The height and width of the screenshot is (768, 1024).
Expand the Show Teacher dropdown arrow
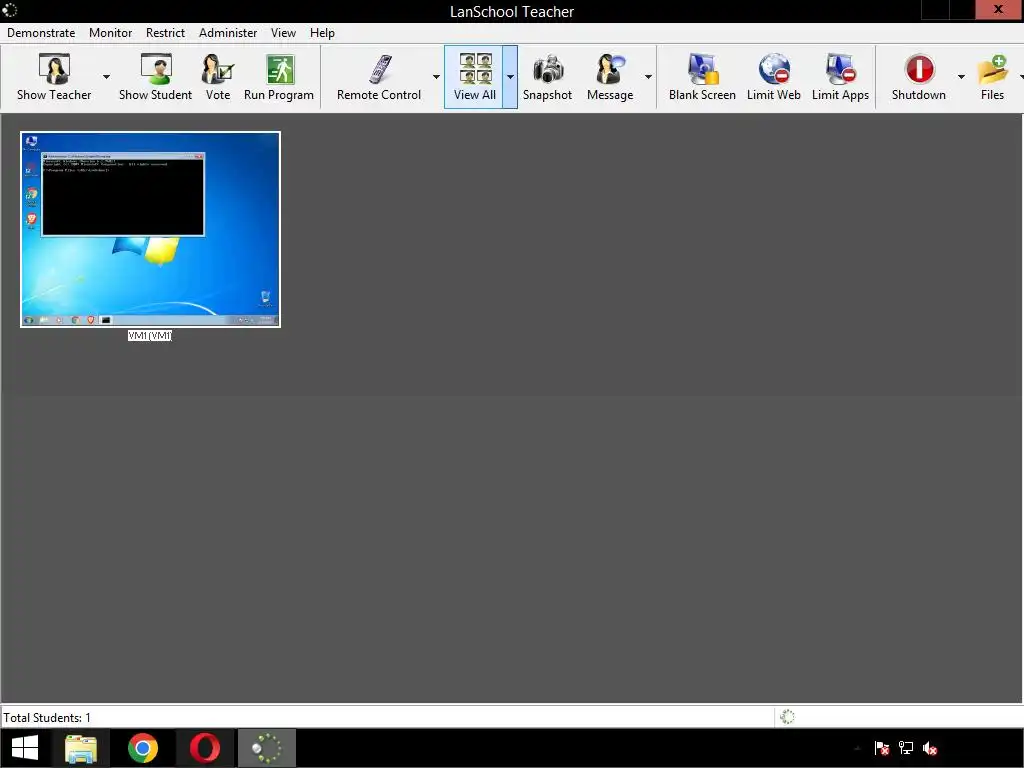tap(106, 77)
